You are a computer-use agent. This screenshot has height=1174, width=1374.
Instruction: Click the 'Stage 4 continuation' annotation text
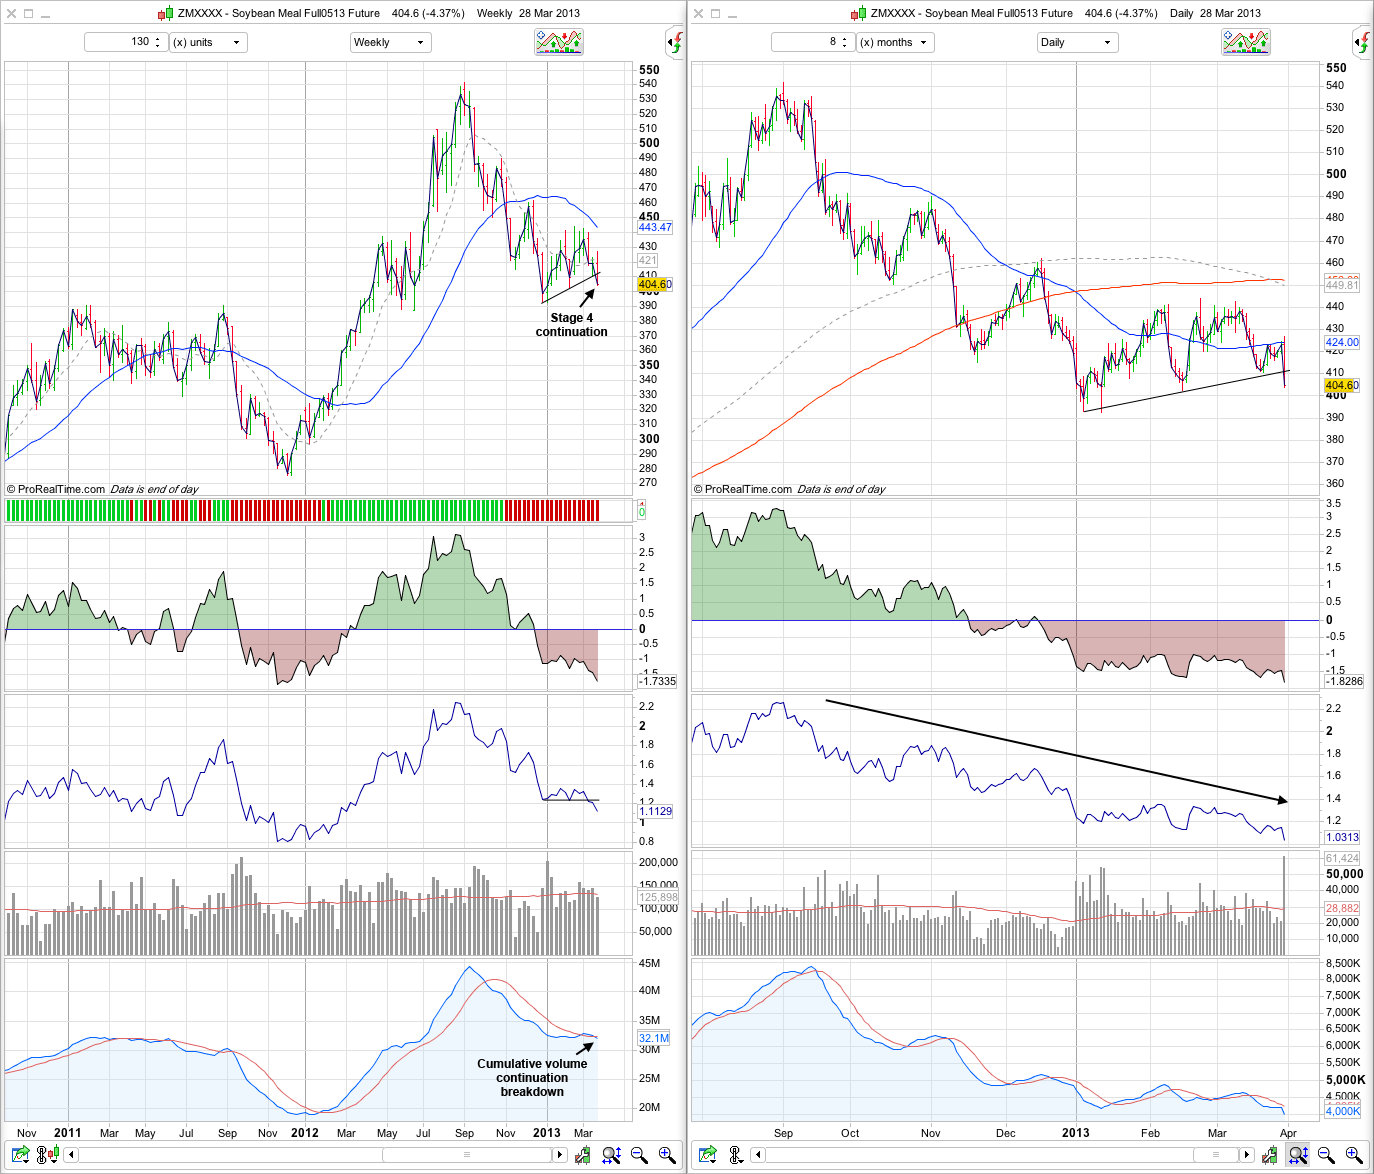571,325
